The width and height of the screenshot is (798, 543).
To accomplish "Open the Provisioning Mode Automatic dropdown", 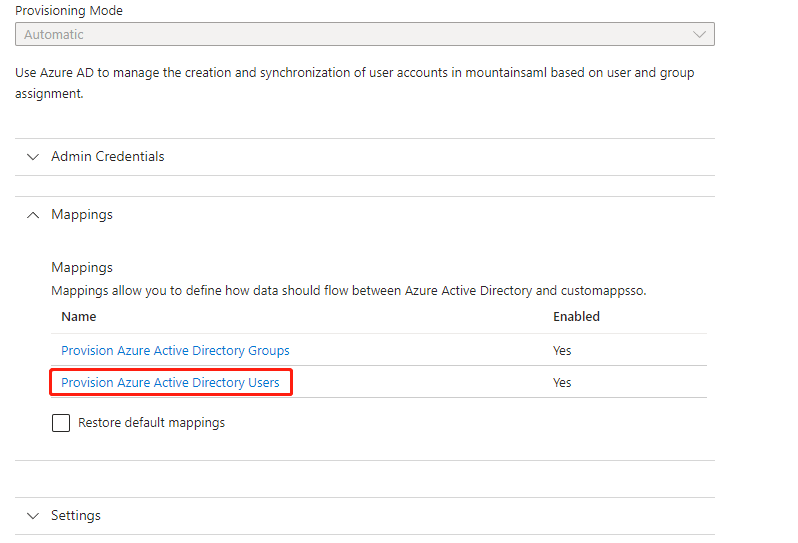I will tap(364, 34).
